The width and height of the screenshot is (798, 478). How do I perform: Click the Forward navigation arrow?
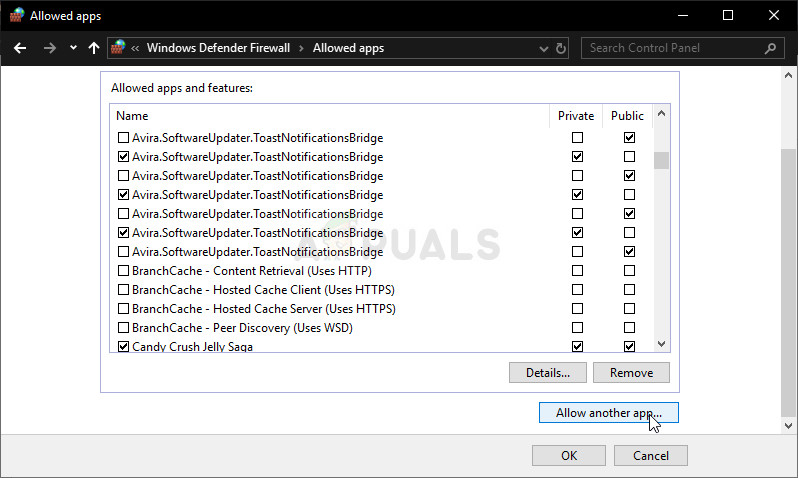(x=50, y=47)
